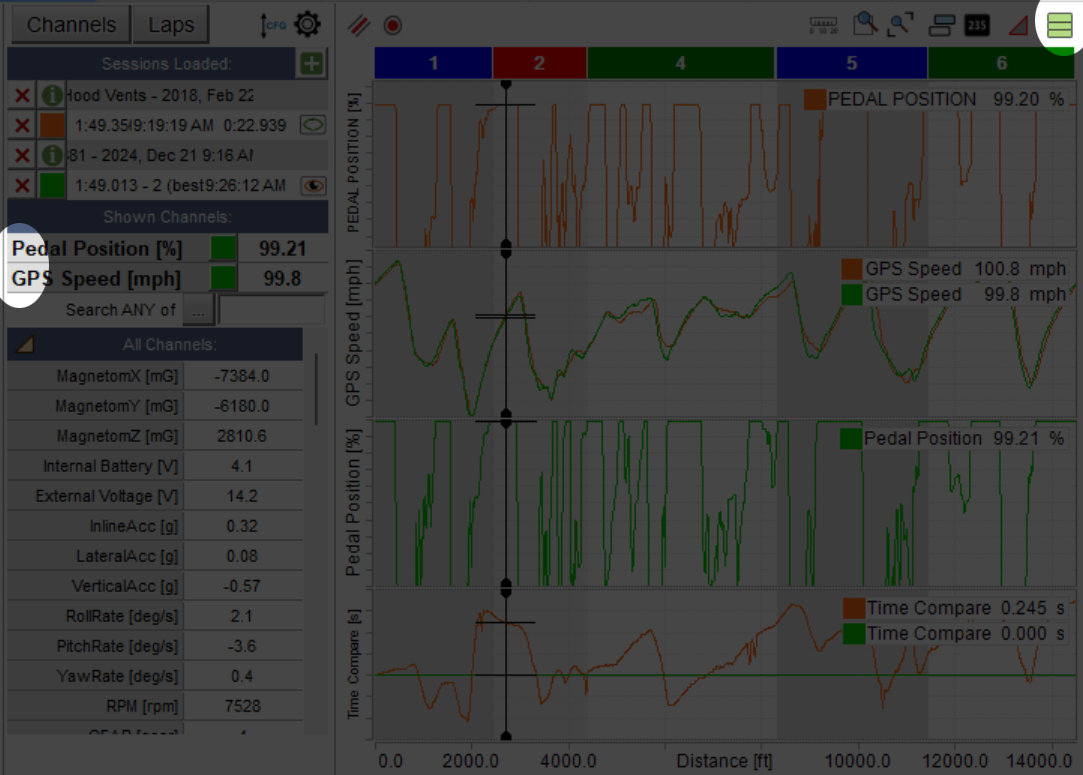Remove the 1:49.013 best lap row
1083x775 pixels.
[x=22, y=185]
